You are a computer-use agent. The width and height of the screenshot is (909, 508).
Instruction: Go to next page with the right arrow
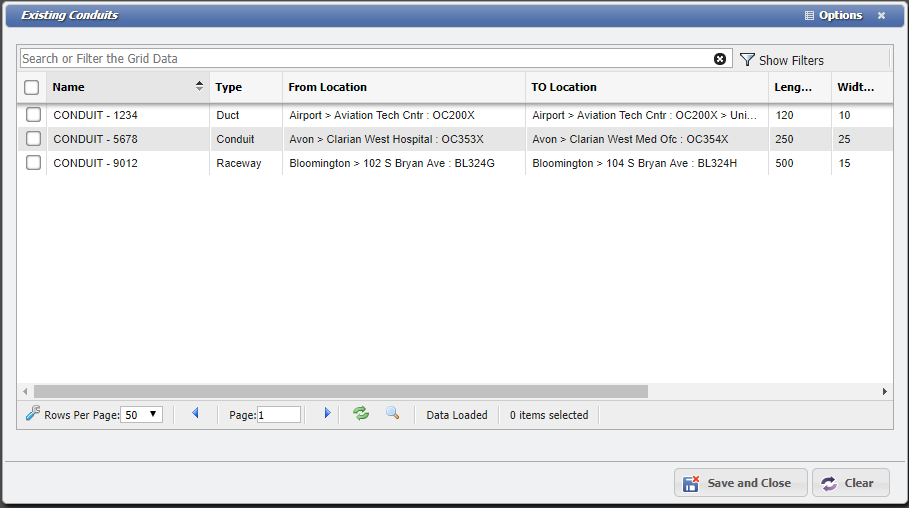click(328, 413)
